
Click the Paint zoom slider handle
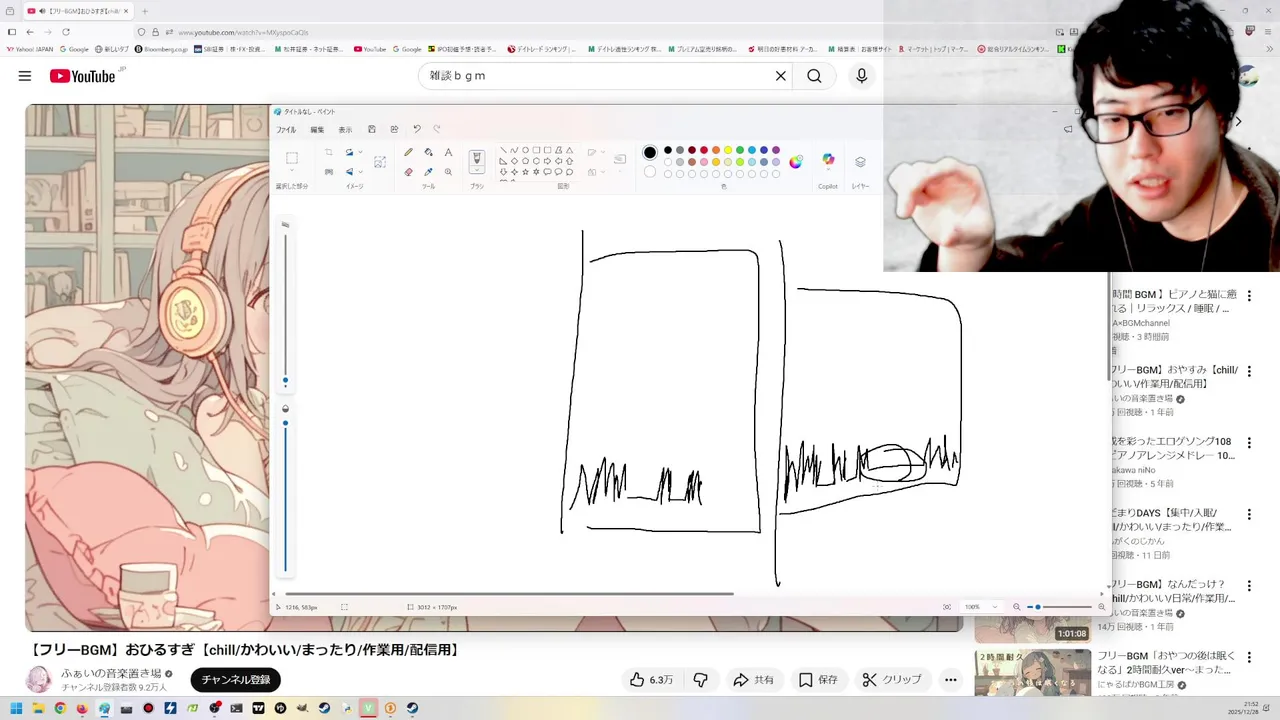click(x=1038, y=607)
